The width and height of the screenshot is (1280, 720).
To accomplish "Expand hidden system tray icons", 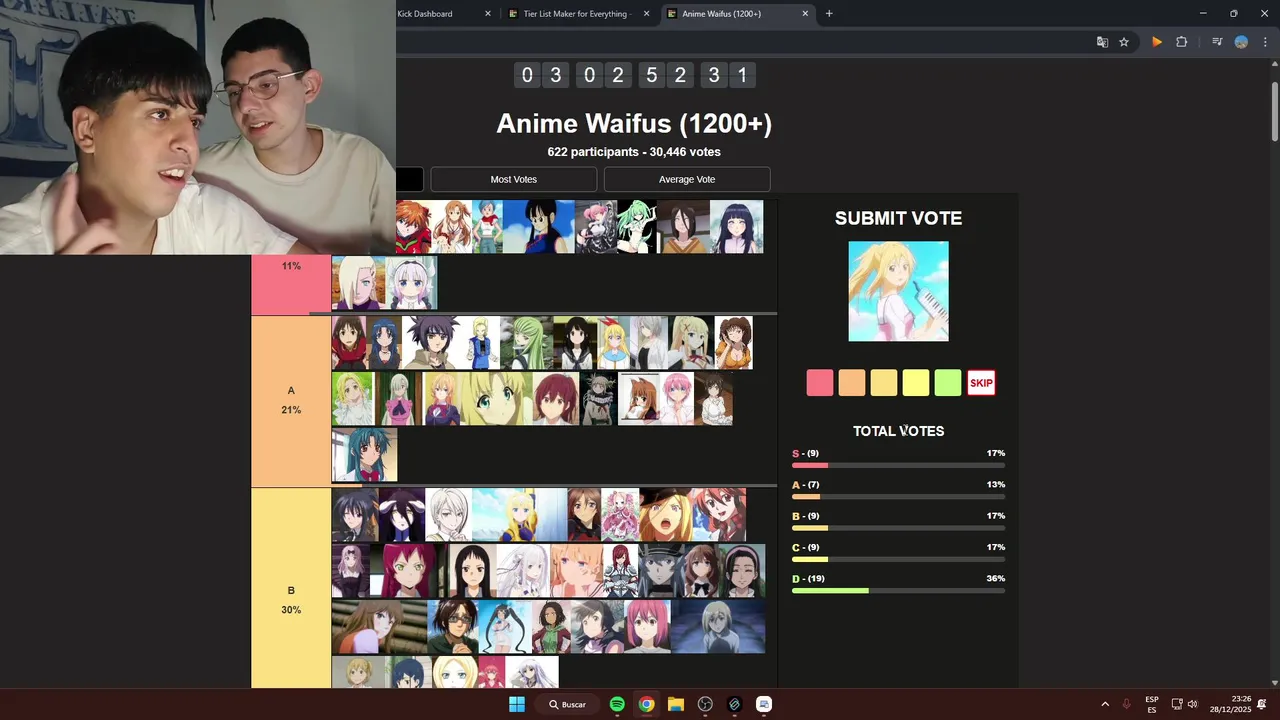I will (1105, 704).
